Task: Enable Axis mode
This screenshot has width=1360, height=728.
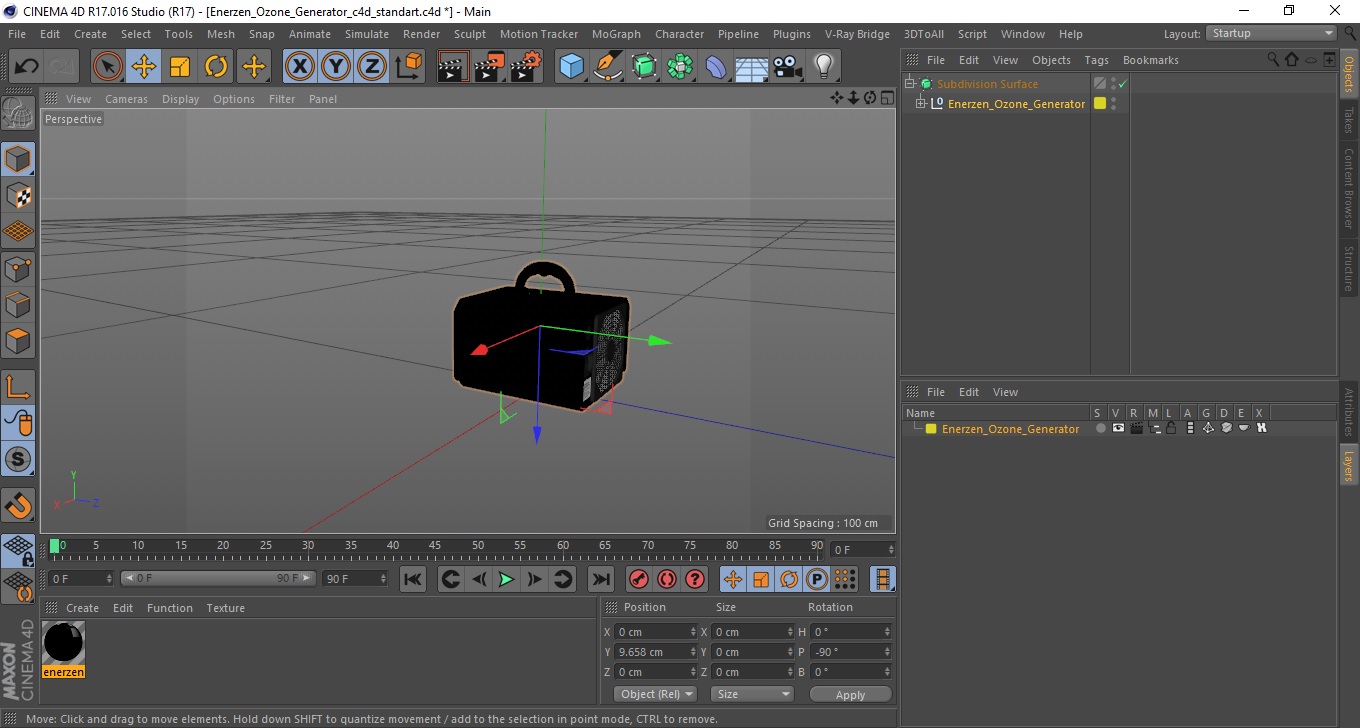Action: point(18,386)
